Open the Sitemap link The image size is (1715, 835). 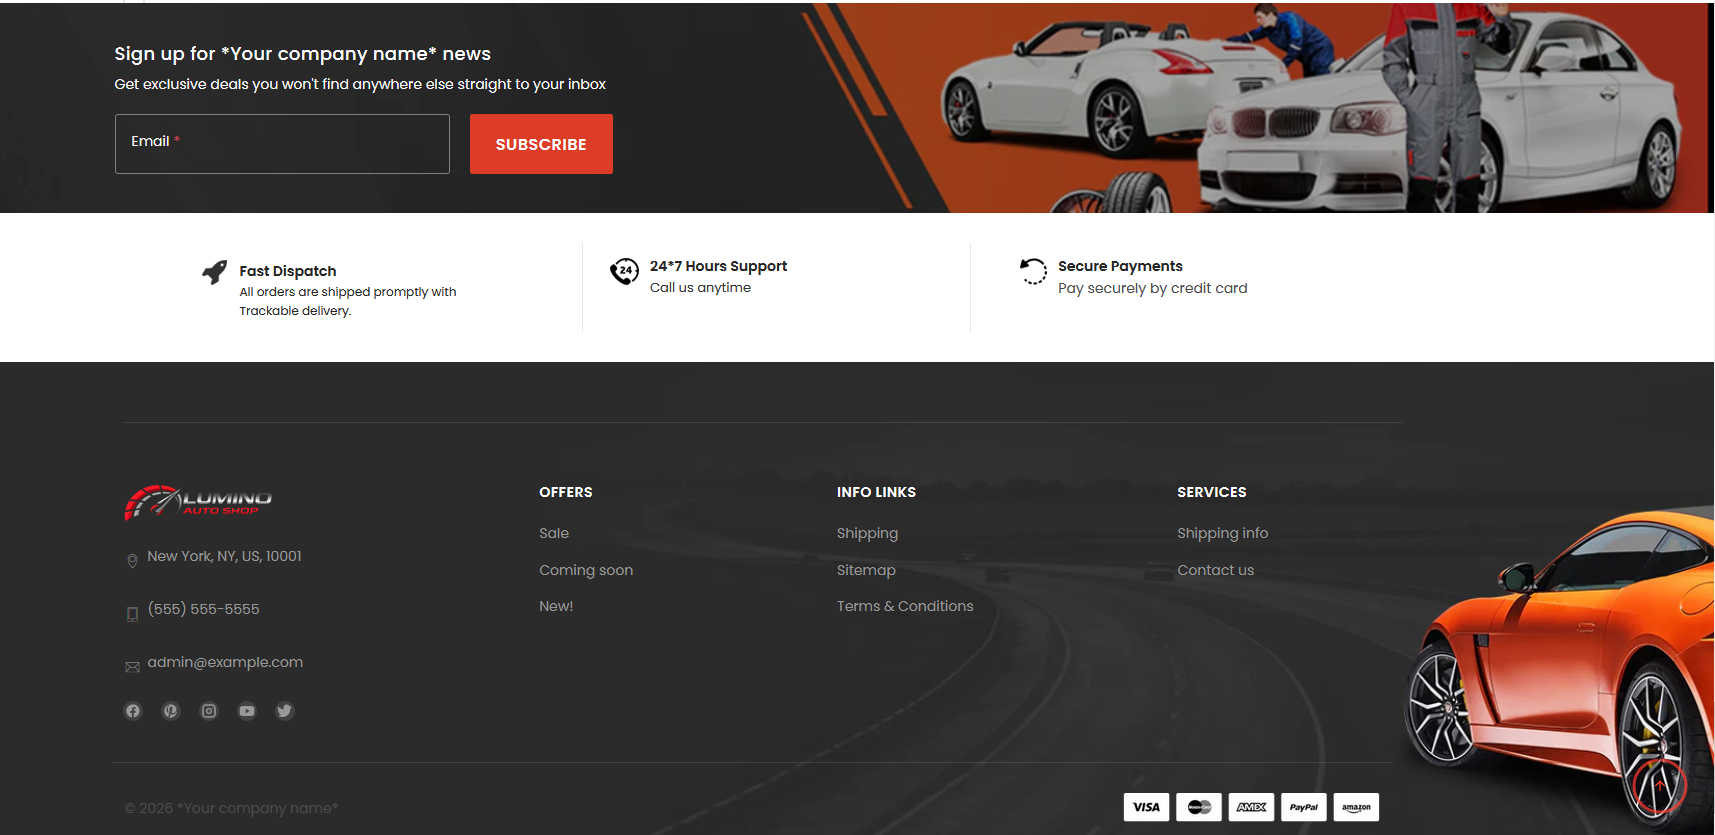pyautogui.click(x=866, y=570)
